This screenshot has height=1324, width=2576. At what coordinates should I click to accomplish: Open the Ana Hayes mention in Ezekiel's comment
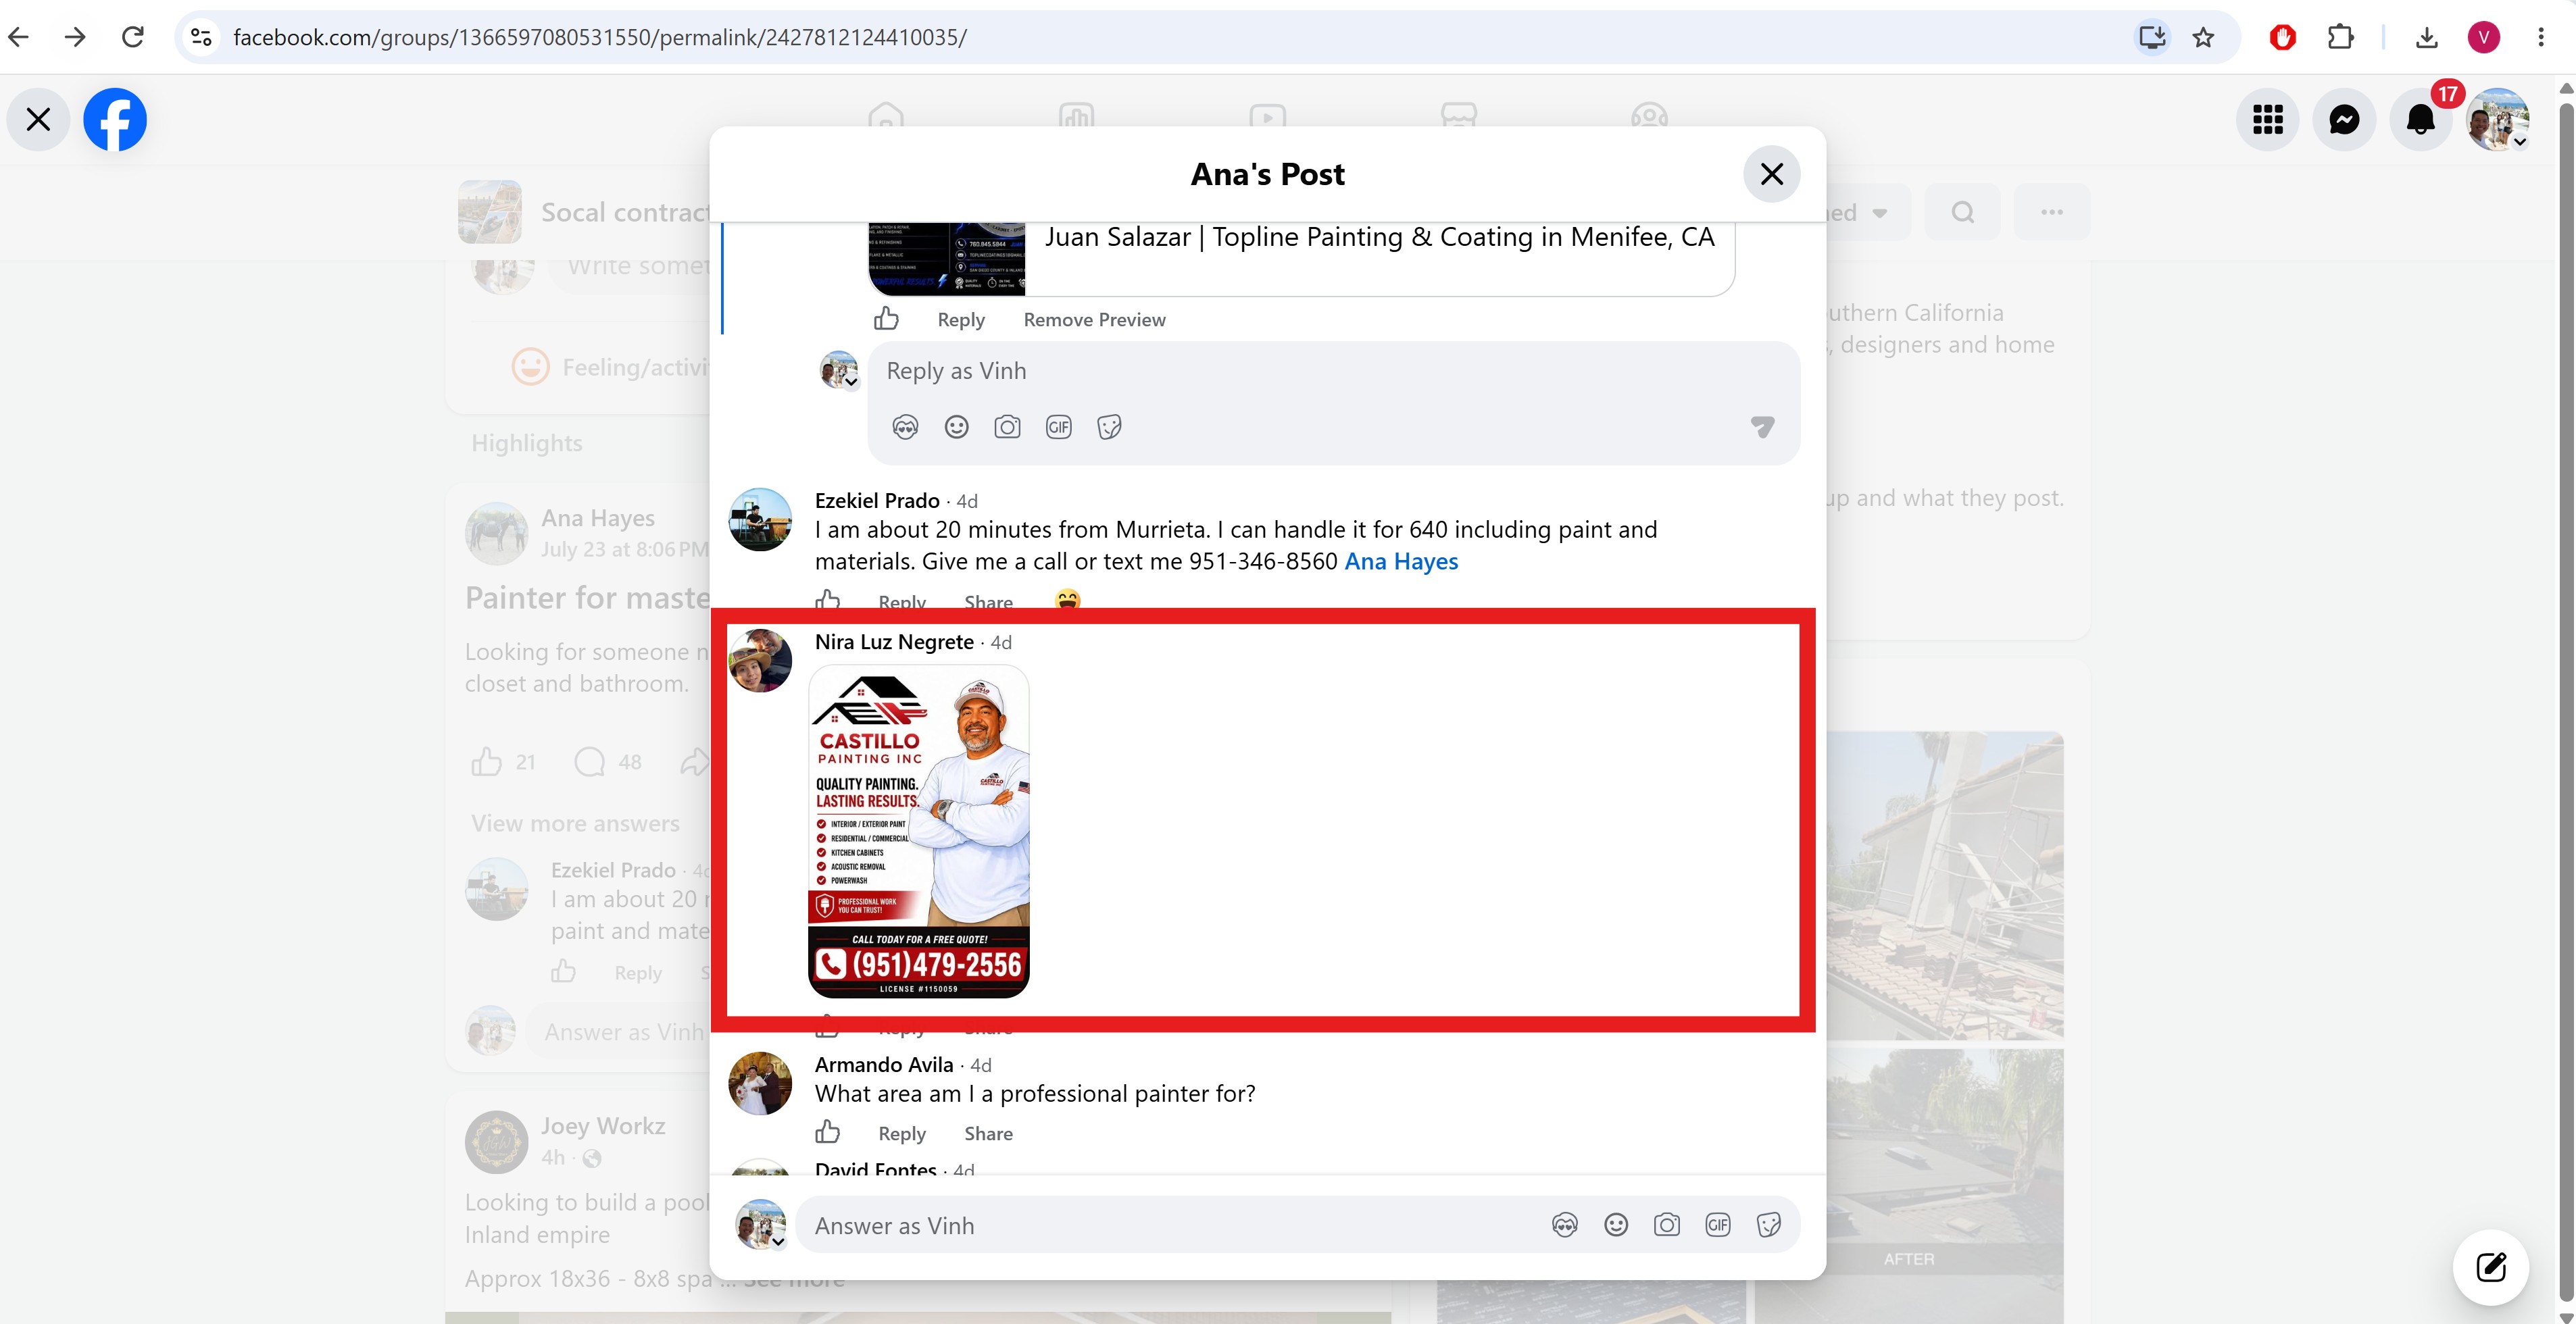coord(1401,562)
